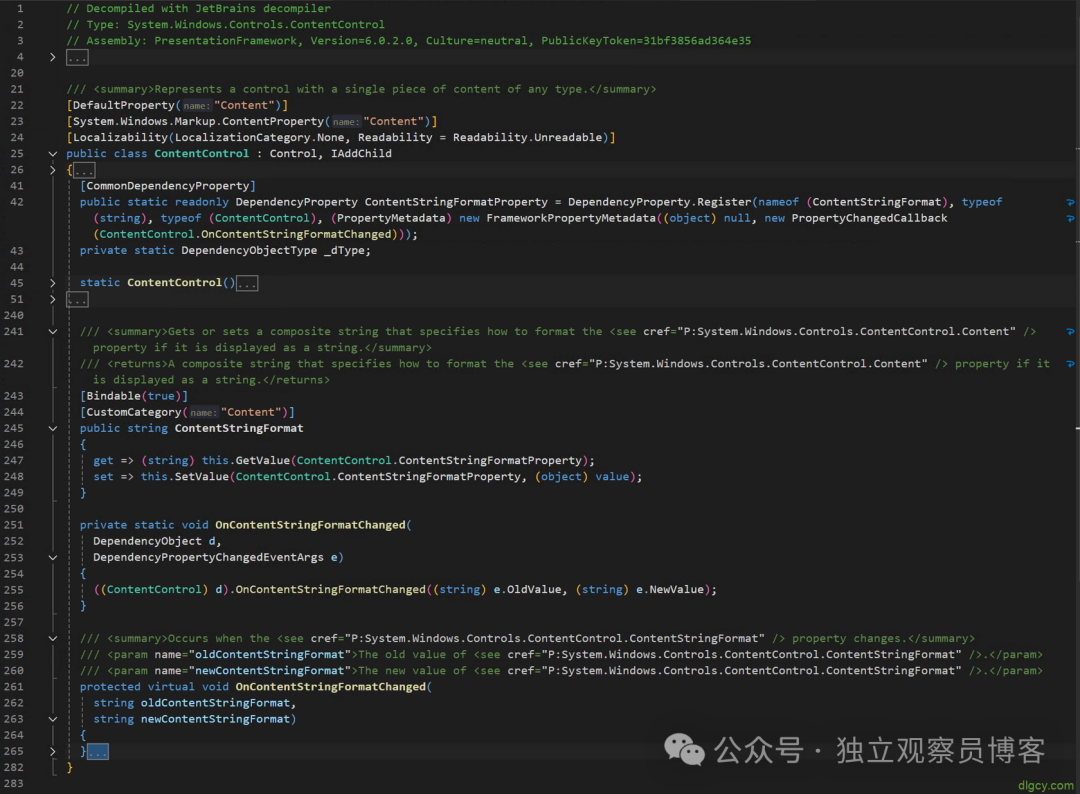Click the name: hint on ContentProperty line
This screenshot has width=1080, height=794.
(x=346, y=122)
